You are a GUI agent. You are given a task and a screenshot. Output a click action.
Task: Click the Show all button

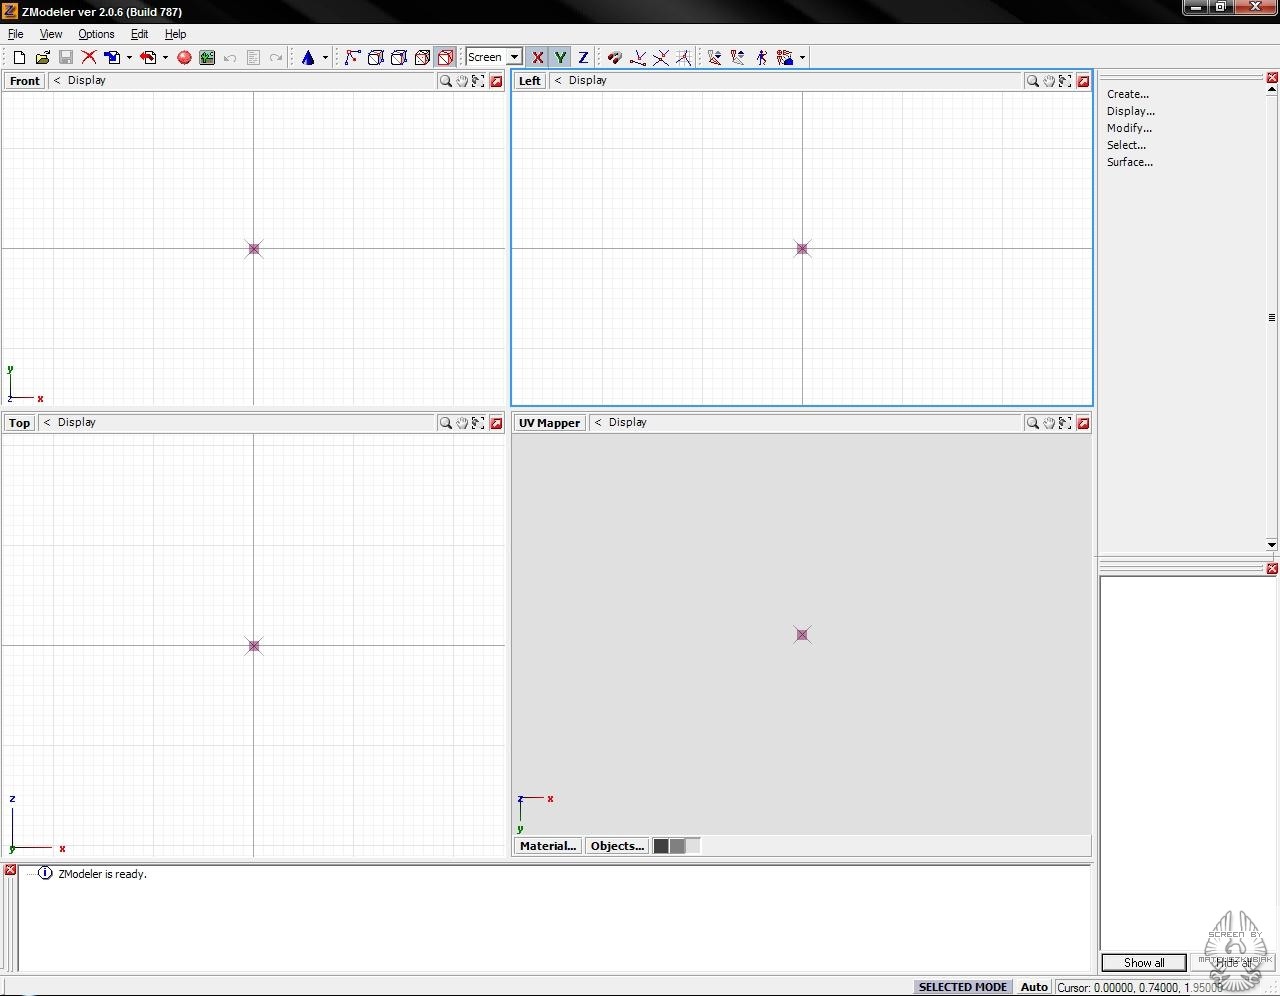(1144, 963)
